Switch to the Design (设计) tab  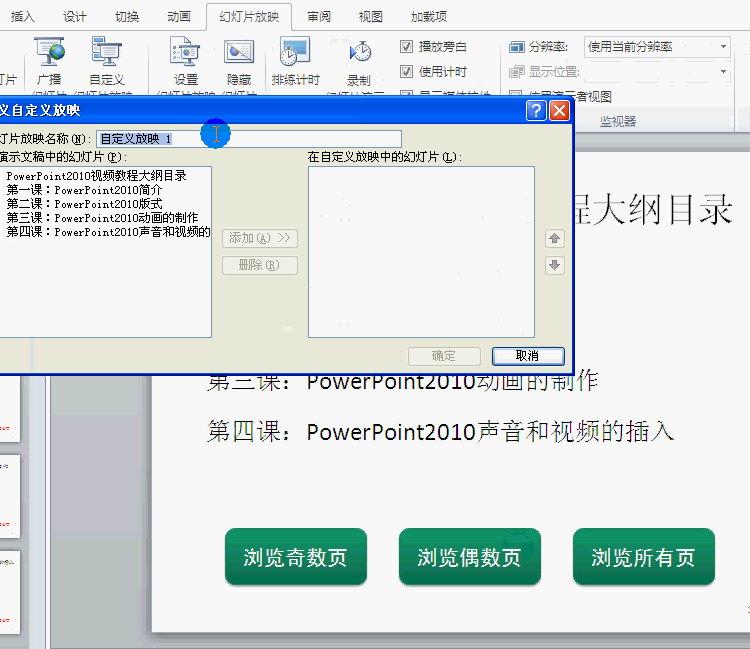pyautogui.click(x=75, y=17)
